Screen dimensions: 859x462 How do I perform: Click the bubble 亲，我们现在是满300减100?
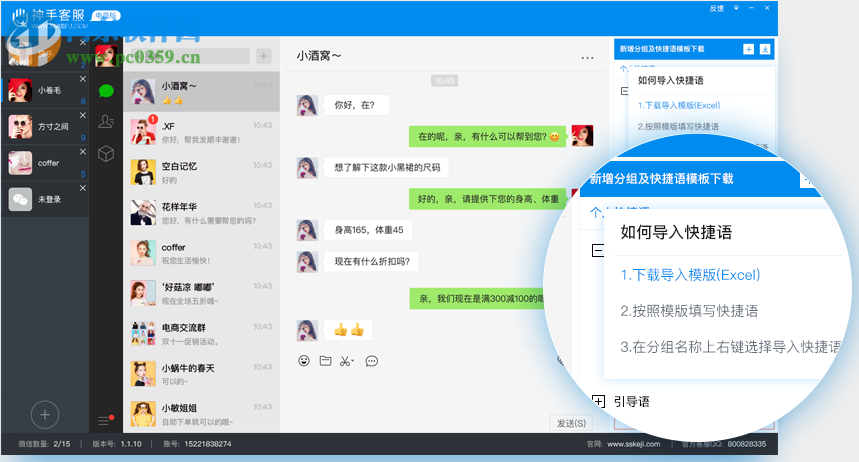coord(477,299)
